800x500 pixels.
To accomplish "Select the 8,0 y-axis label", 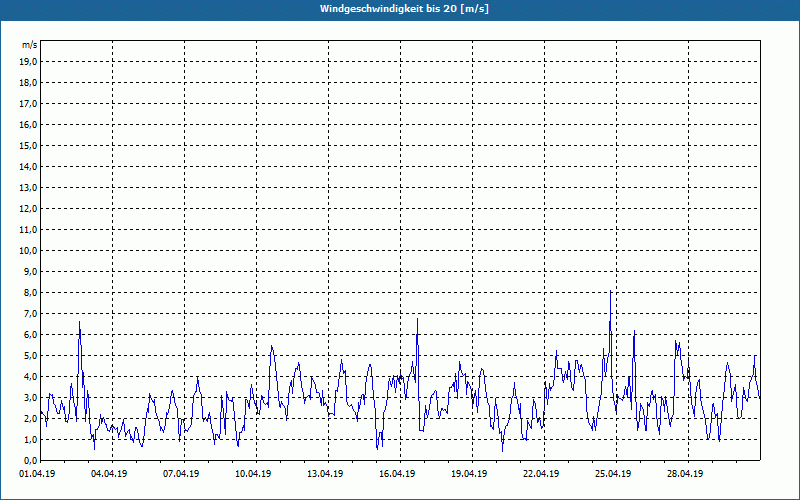I will pos(30,292).
